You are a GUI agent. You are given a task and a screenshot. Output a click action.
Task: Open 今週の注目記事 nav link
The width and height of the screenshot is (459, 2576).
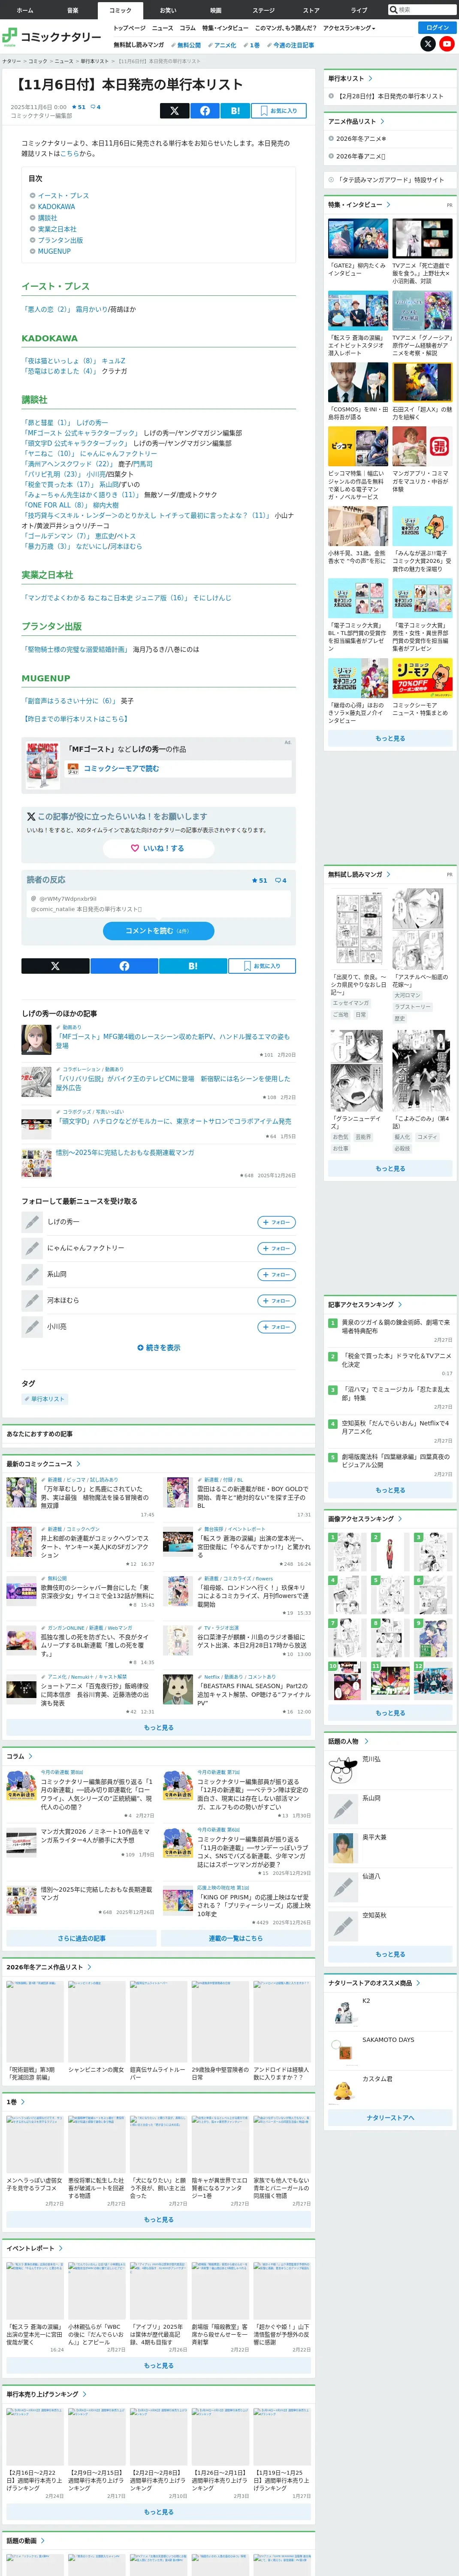[291, 45]
